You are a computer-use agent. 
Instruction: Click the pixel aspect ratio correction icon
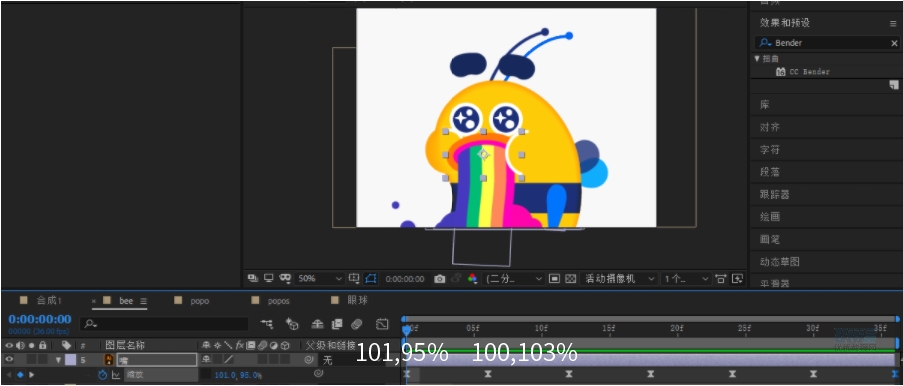tap(720, 279)
